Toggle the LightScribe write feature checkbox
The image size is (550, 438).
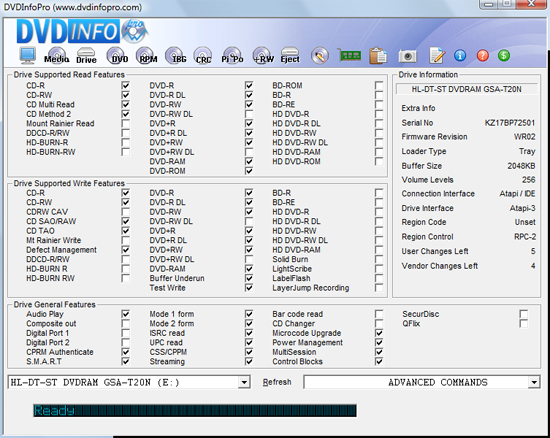[379, 269]
